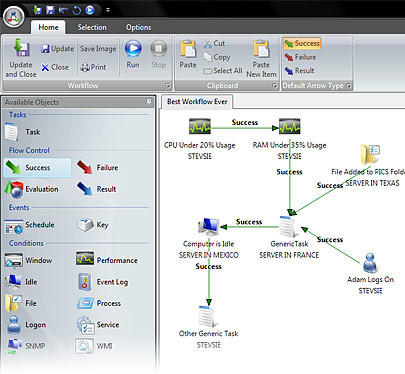Select the Window condition object
405x374 pixels.
(29, 260)
